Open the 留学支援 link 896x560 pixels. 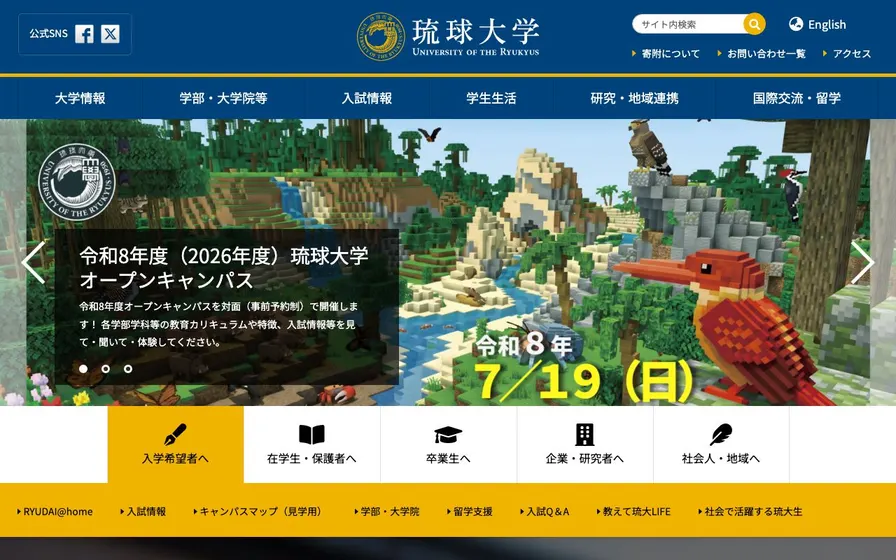point(473,511)
